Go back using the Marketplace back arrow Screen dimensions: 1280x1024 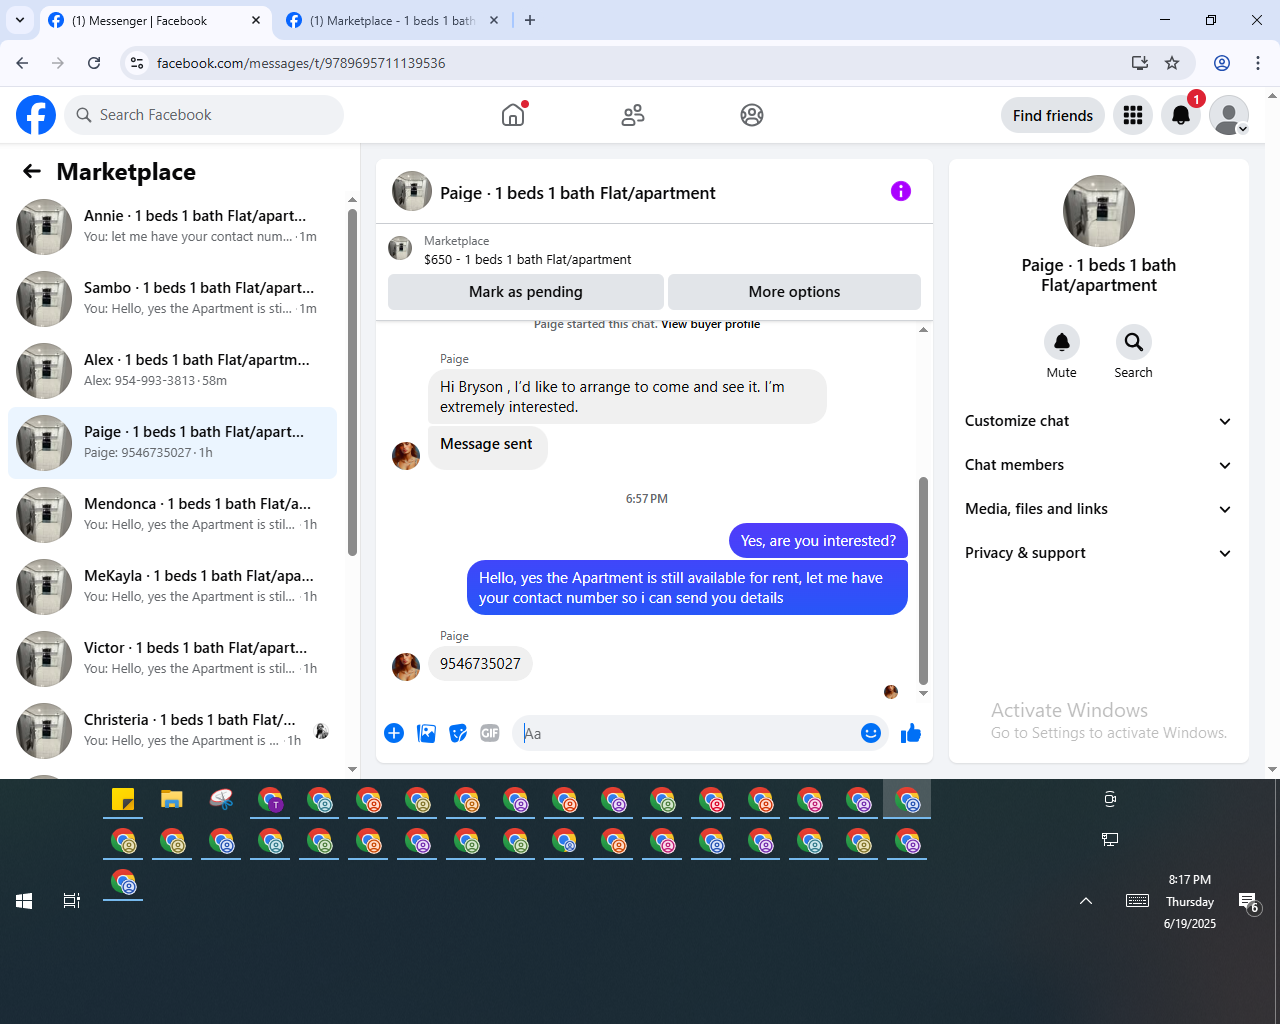[x=32, y=171]
